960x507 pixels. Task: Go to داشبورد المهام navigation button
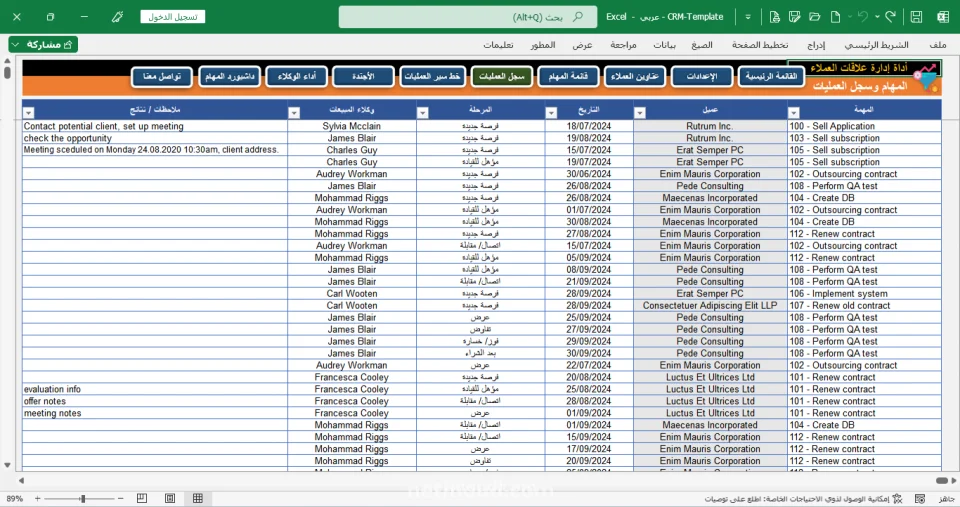pyautogui.click(x=230, y=77)
